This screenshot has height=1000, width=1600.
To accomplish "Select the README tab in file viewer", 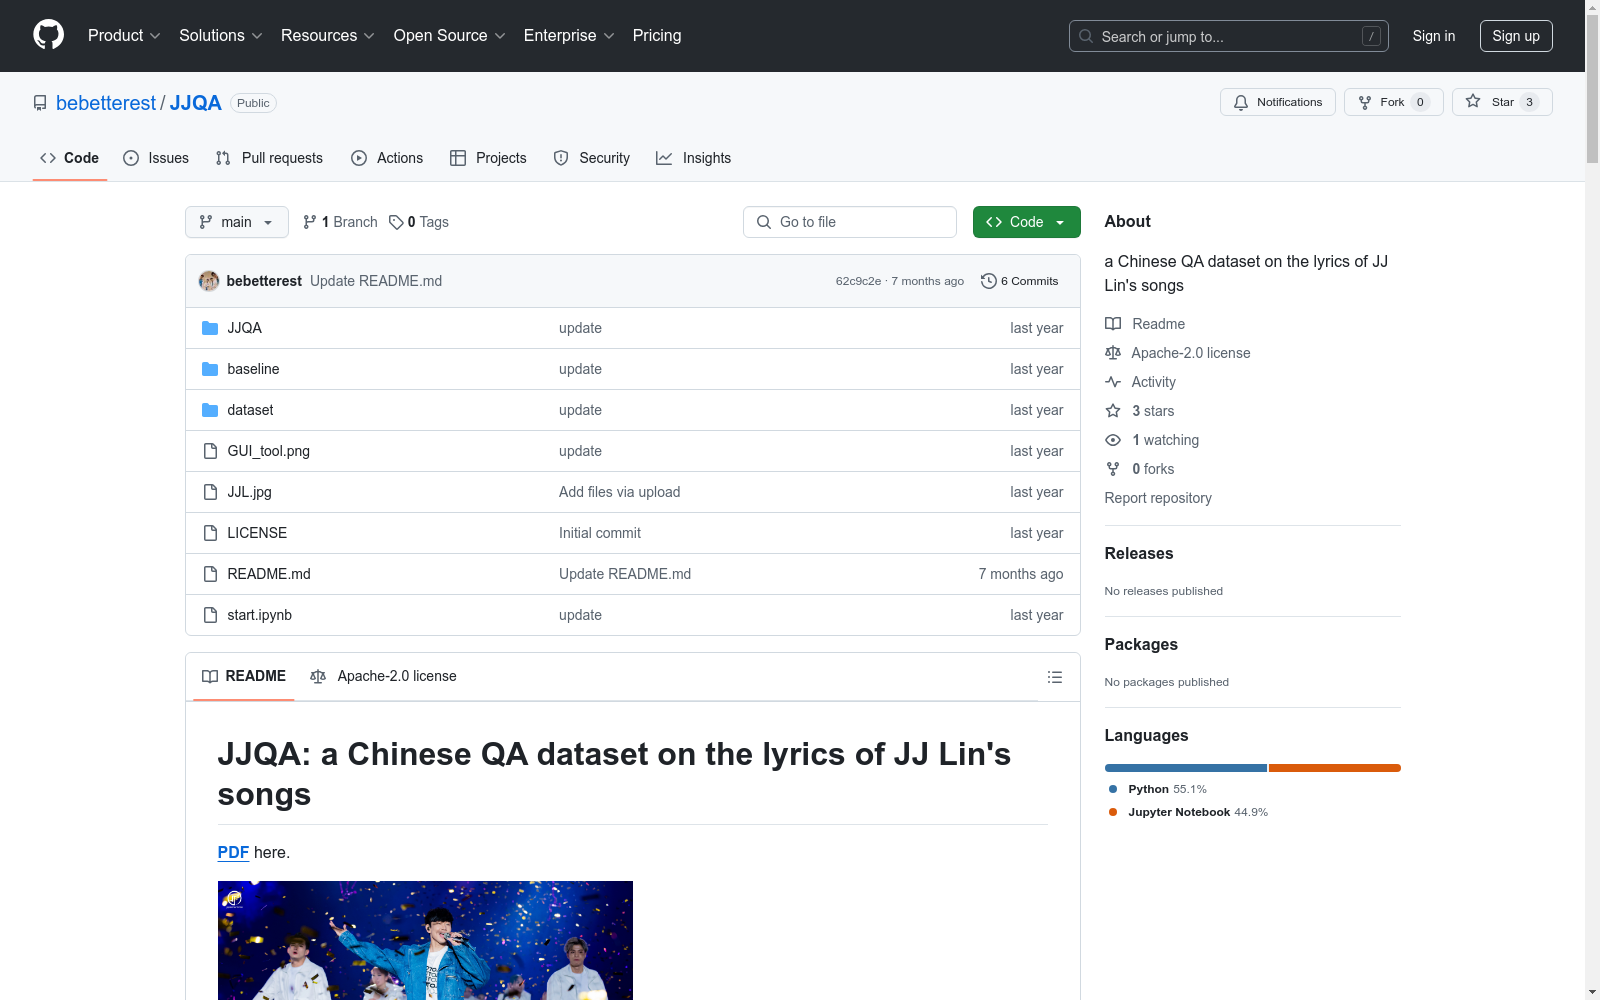I will point(244,676).
